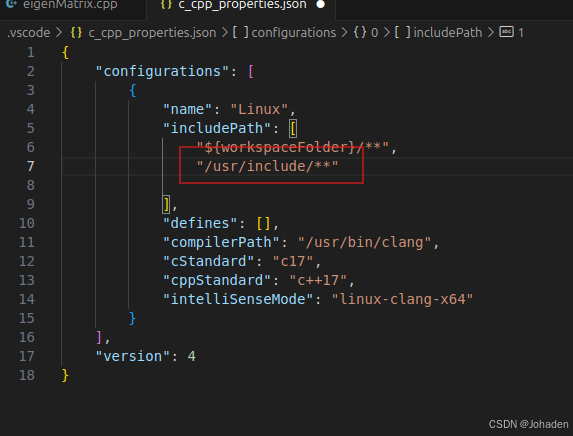
Task: Click the "name" key on line 4
Action: (187, 109)
